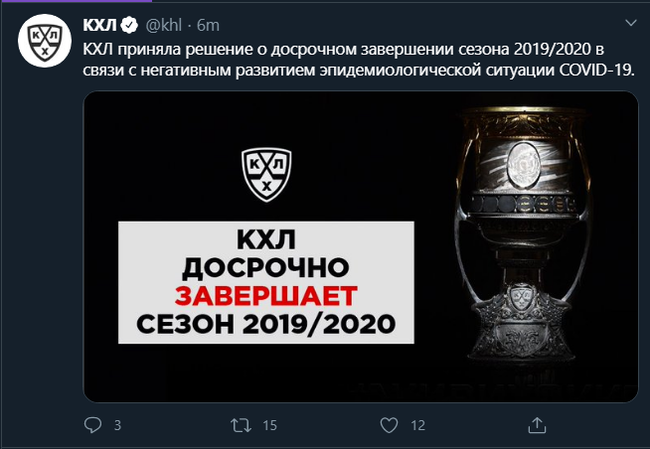650x449 pixels.
Task: Open the KHL profile avatar
Action: tap(45, 41)
